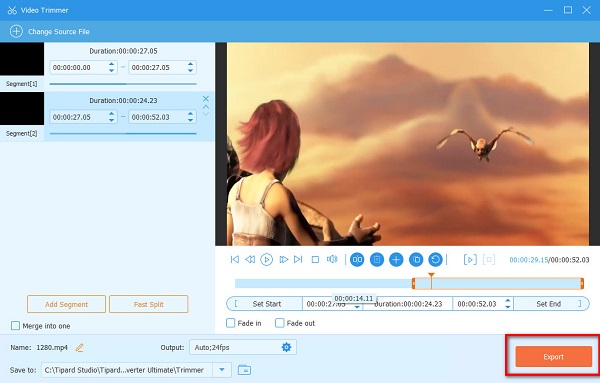
Task: Click the left trim handle on timeline
Action: click(413, 284)
